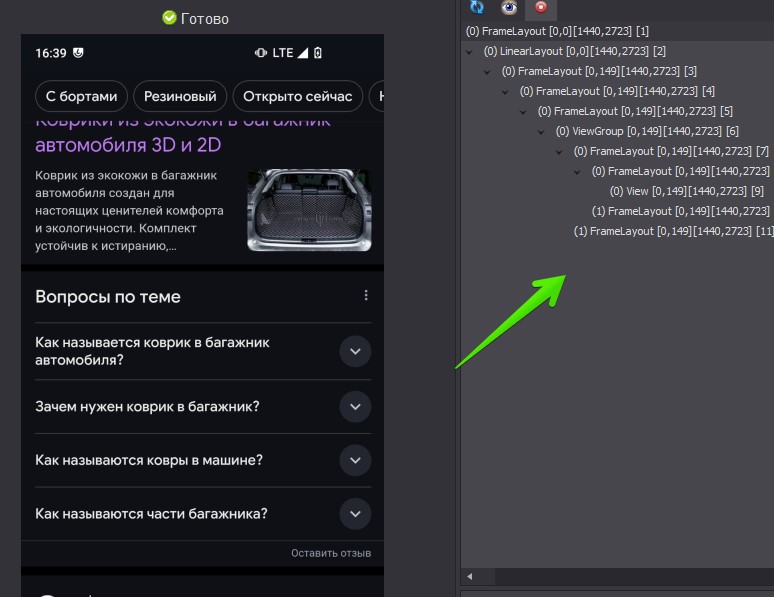774x597 pixels.
Task: Select the (1) FrameLayout row below View [9]
Action: 683,211
